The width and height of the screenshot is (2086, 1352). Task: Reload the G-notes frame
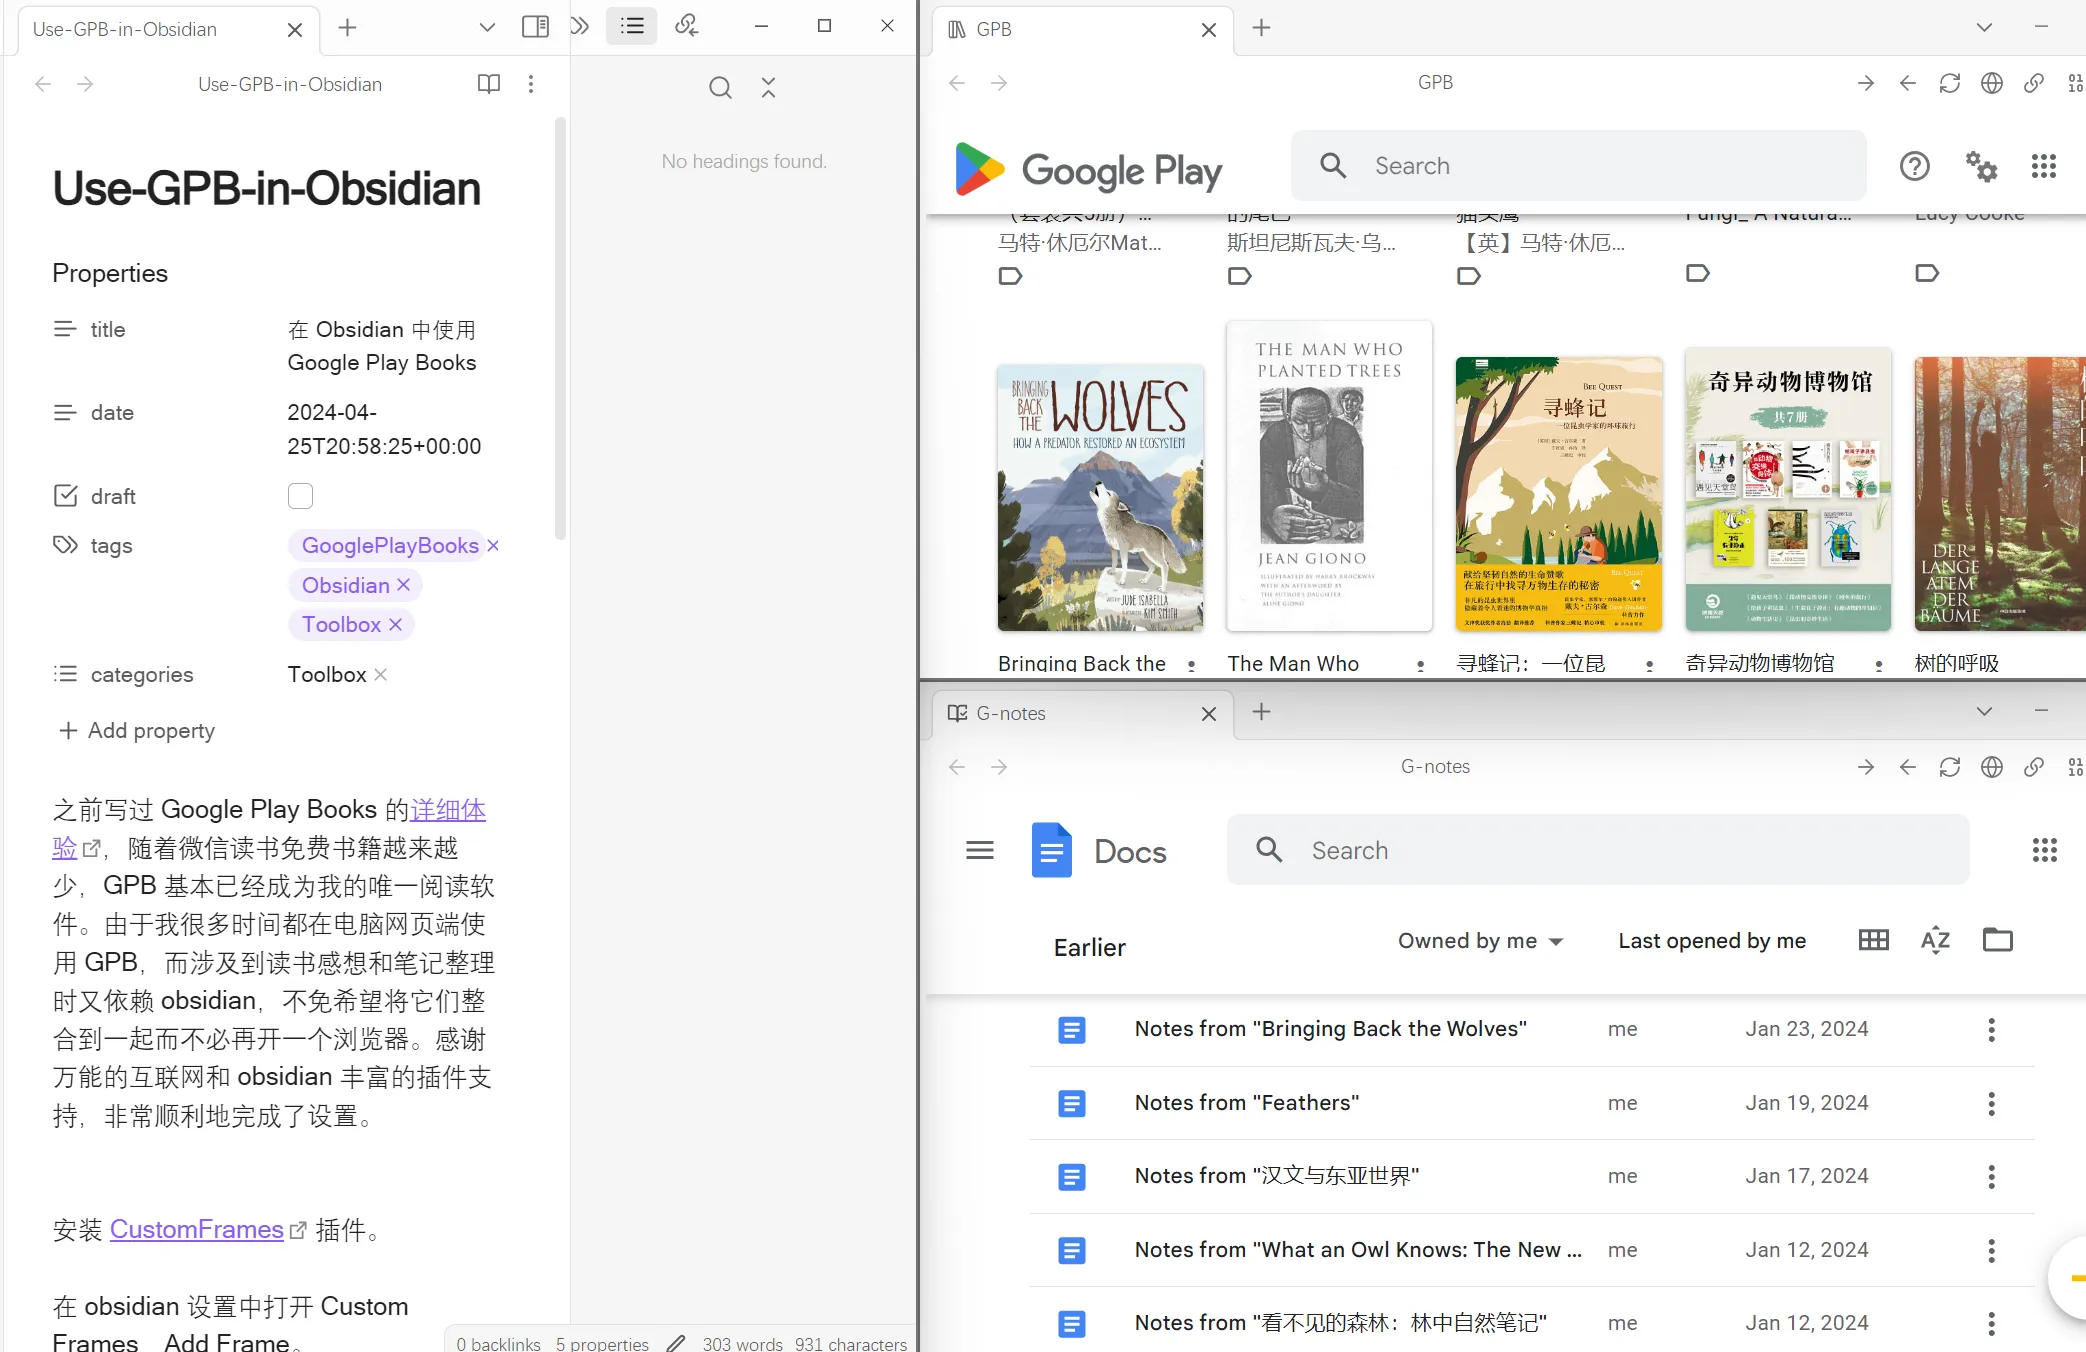coord(1950,767)
